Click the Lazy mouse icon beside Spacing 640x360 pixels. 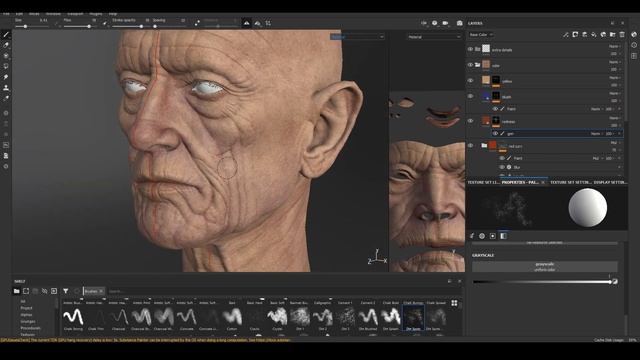(197, 23)
